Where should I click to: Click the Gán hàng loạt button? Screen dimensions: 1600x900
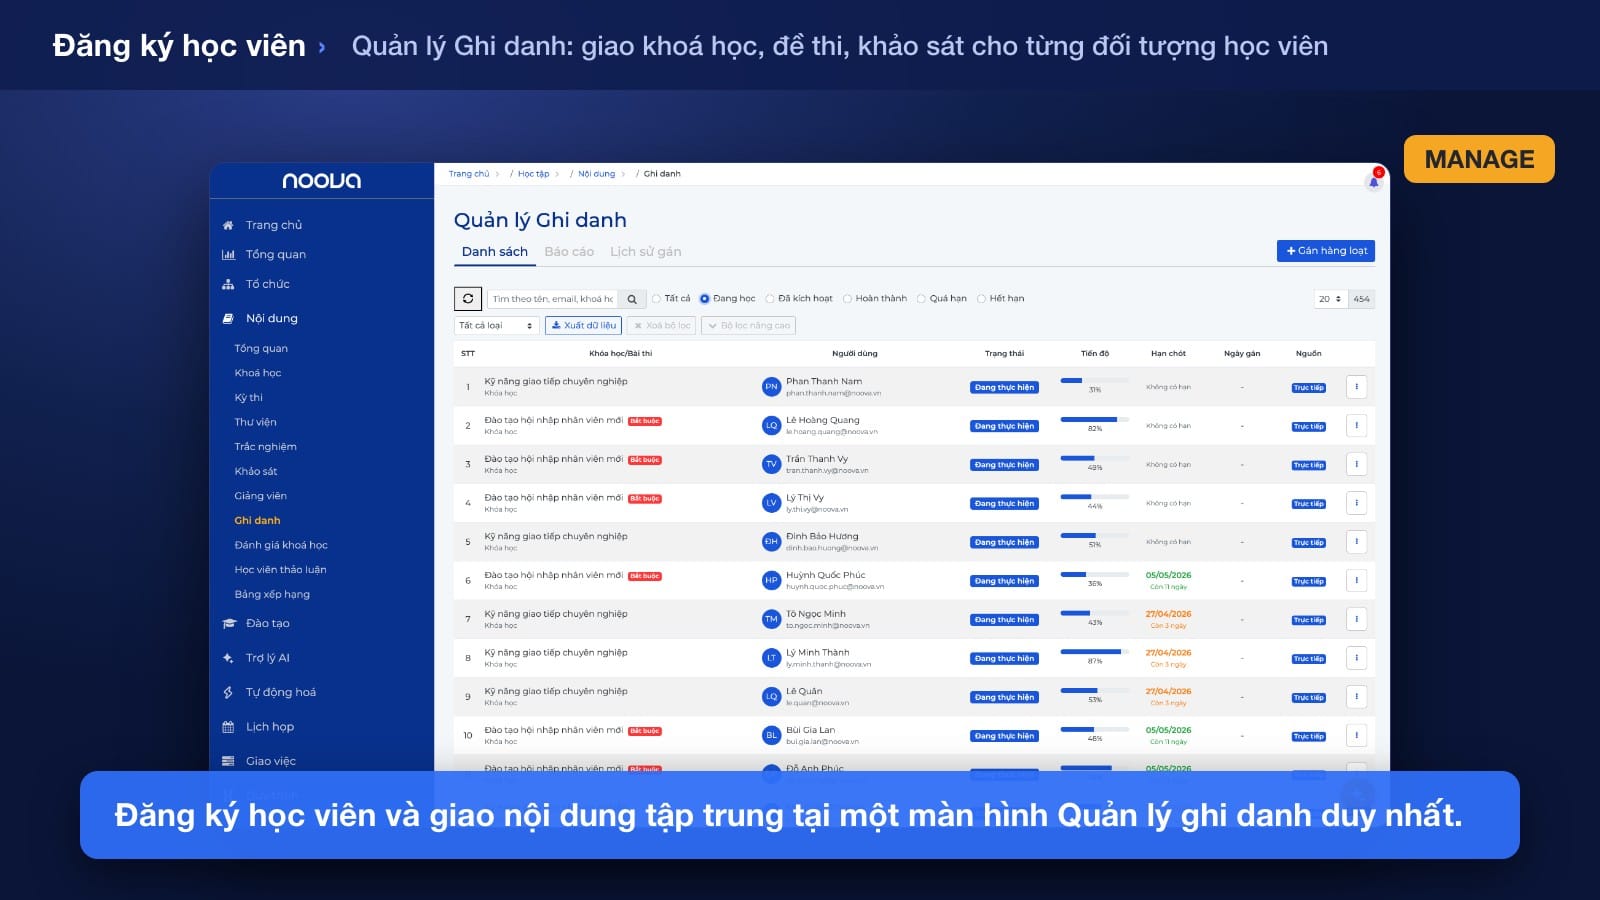pos(1325,251)
